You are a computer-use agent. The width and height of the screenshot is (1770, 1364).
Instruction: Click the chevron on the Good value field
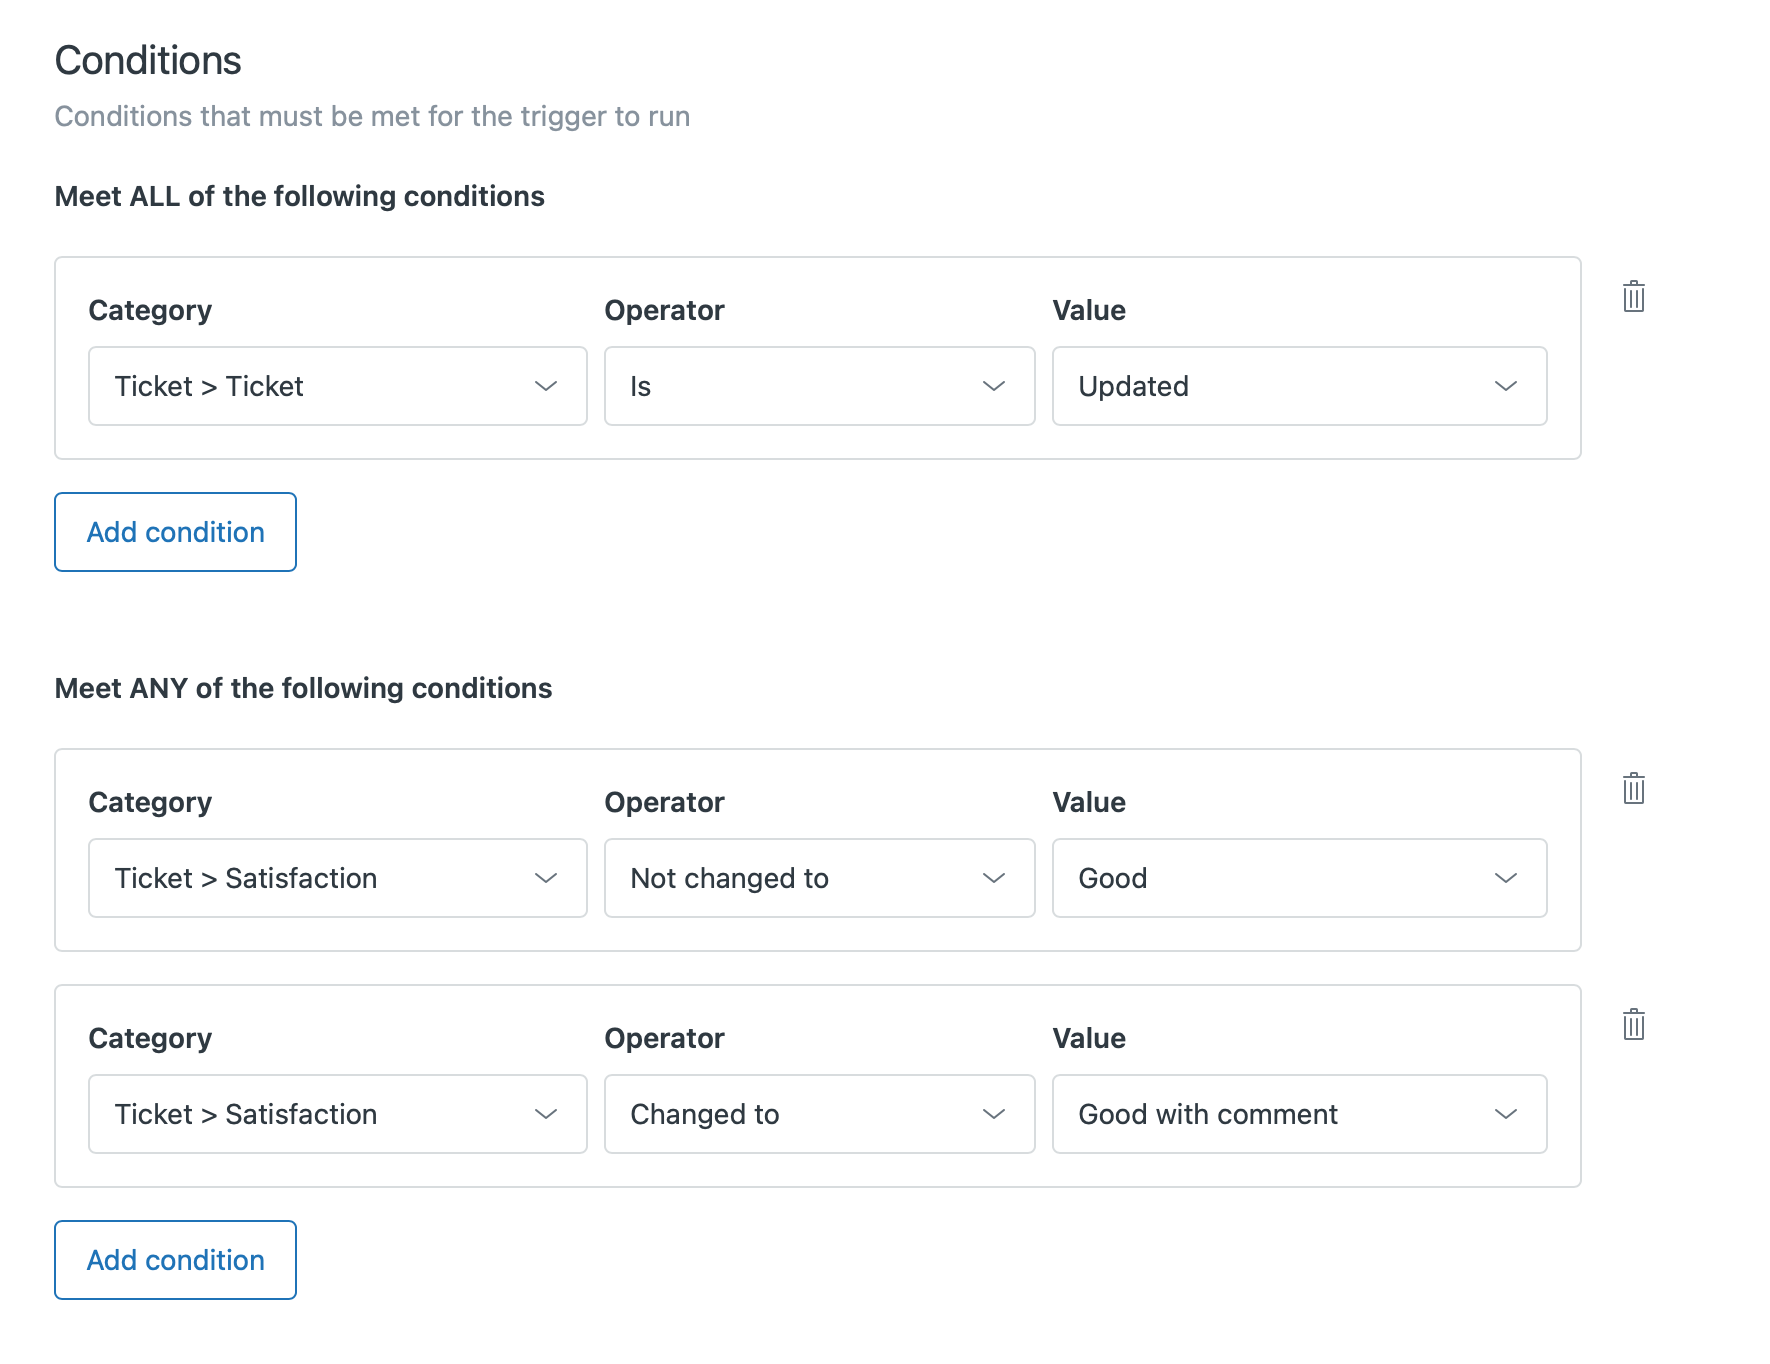point(1506,878)
